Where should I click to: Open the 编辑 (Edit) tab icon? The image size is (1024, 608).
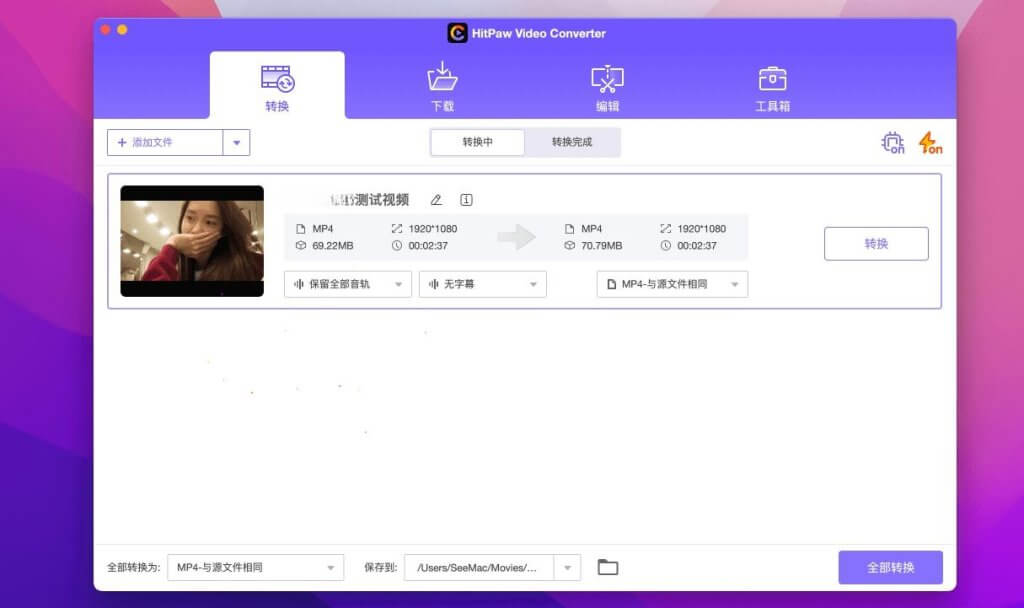coord(607,79)
